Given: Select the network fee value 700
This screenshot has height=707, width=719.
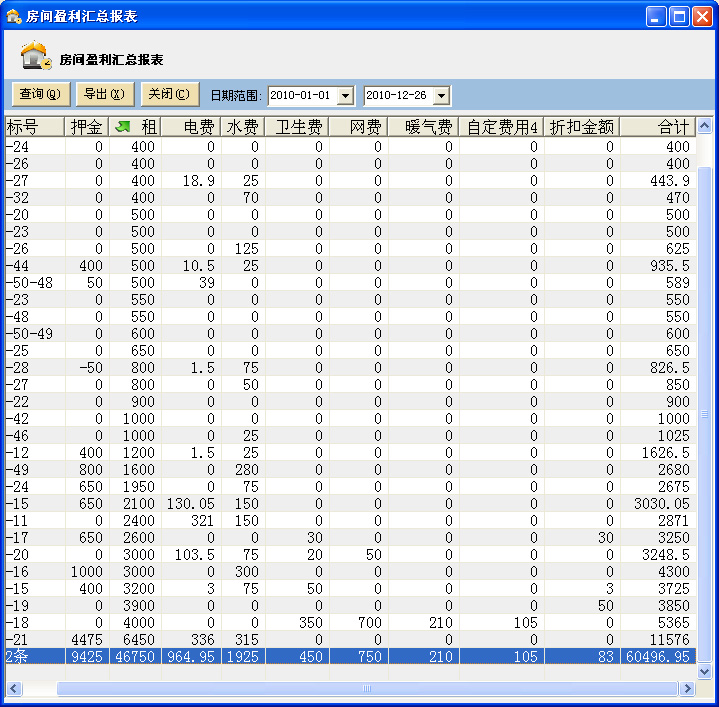Looking at the screenshot, I should tap(359, 623).
